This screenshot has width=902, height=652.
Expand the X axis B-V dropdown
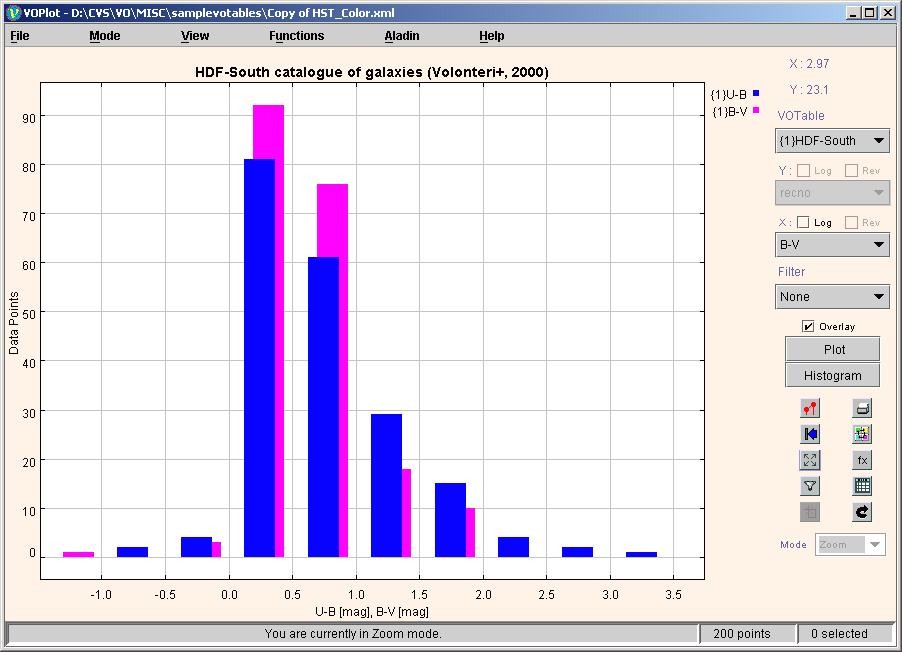point(832,245)
